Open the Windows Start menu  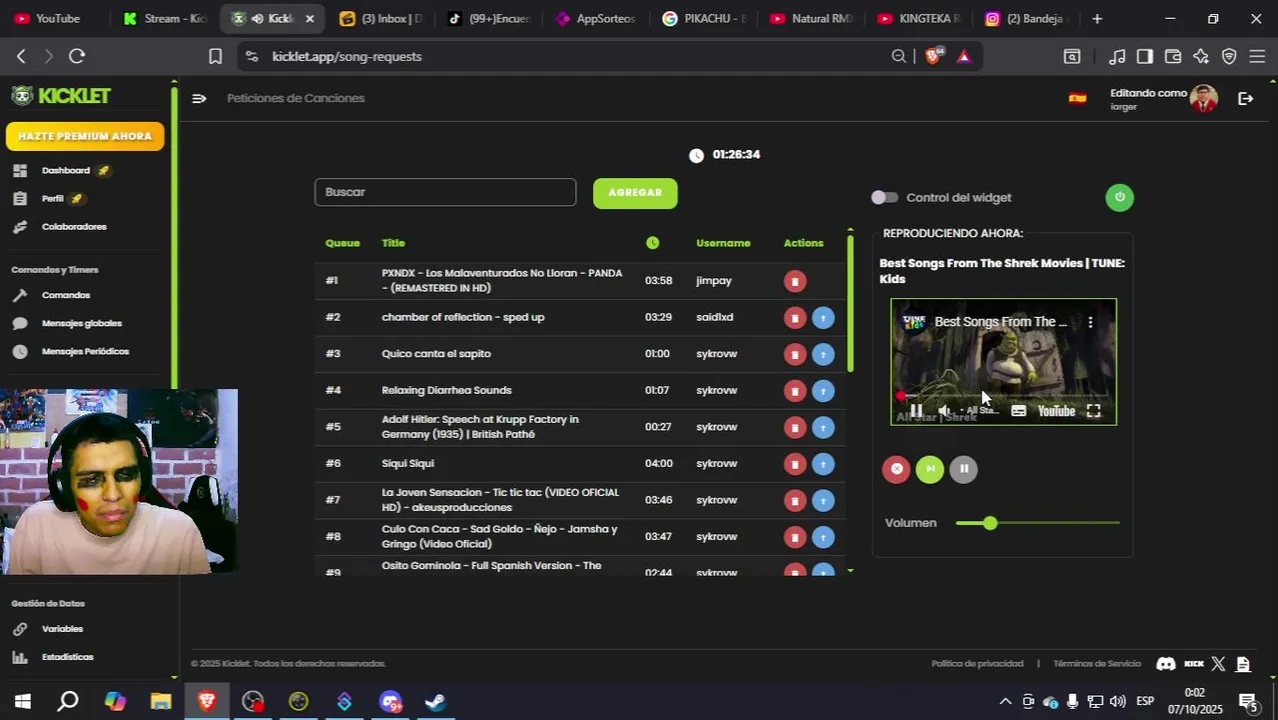point(22,702)
